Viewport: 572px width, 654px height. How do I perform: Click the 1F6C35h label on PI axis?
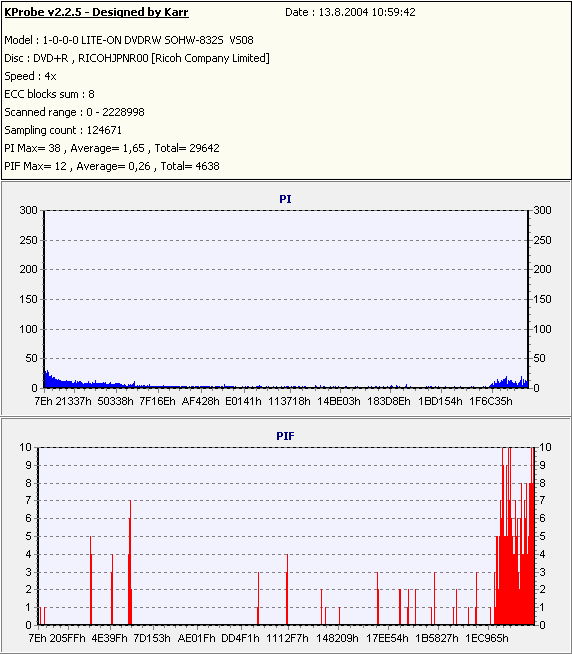pyautogui.click(x=491, y=402)
